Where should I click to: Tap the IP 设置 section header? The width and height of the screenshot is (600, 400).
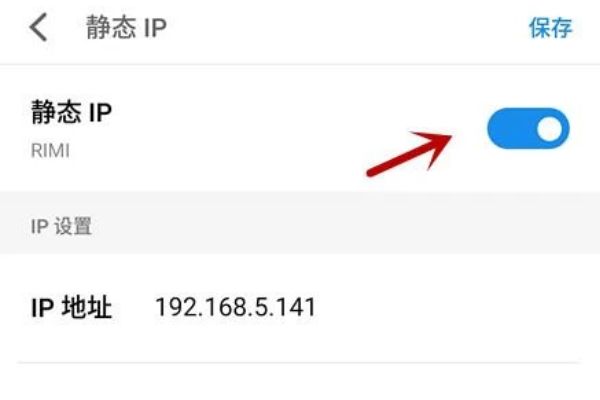61,226
